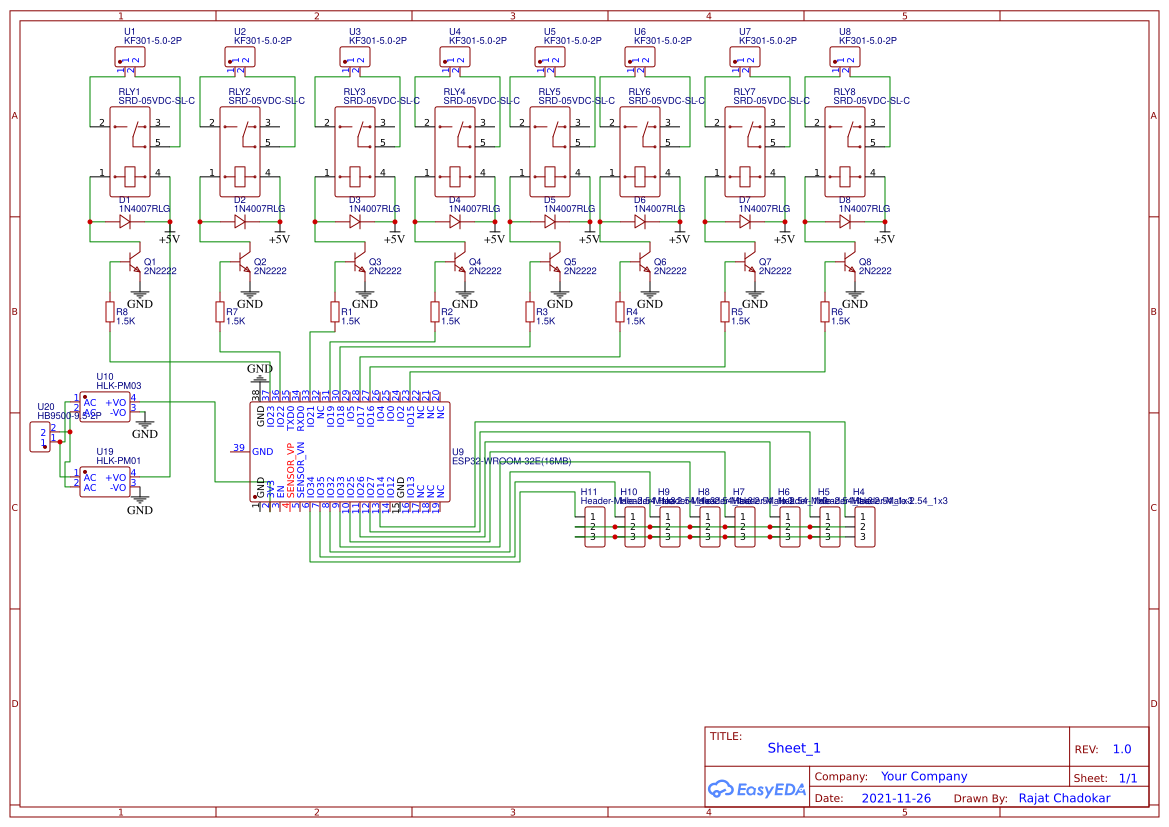Screen dimensions: 1169x827
Task: Select the U20 two-pin input connector
Action: click(42, 437)
